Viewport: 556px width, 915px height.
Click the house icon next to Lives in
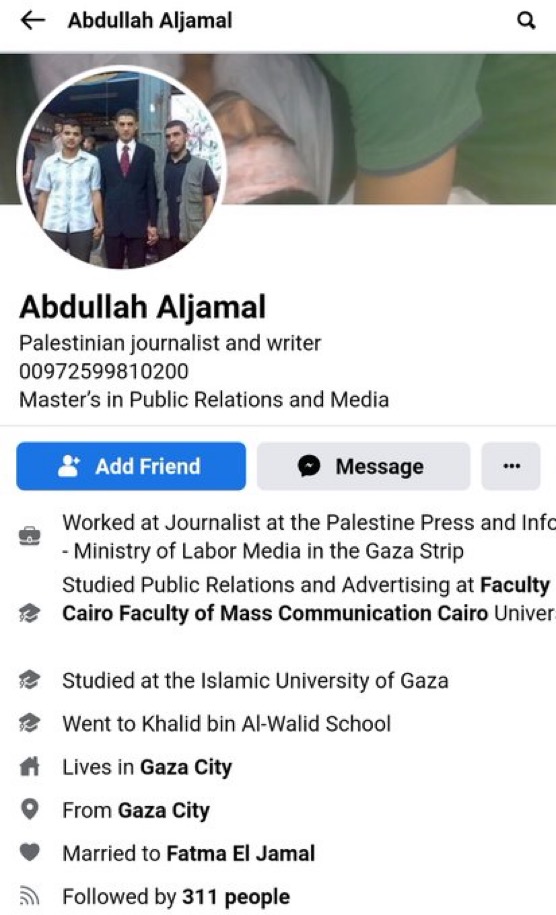coord(30,766)
